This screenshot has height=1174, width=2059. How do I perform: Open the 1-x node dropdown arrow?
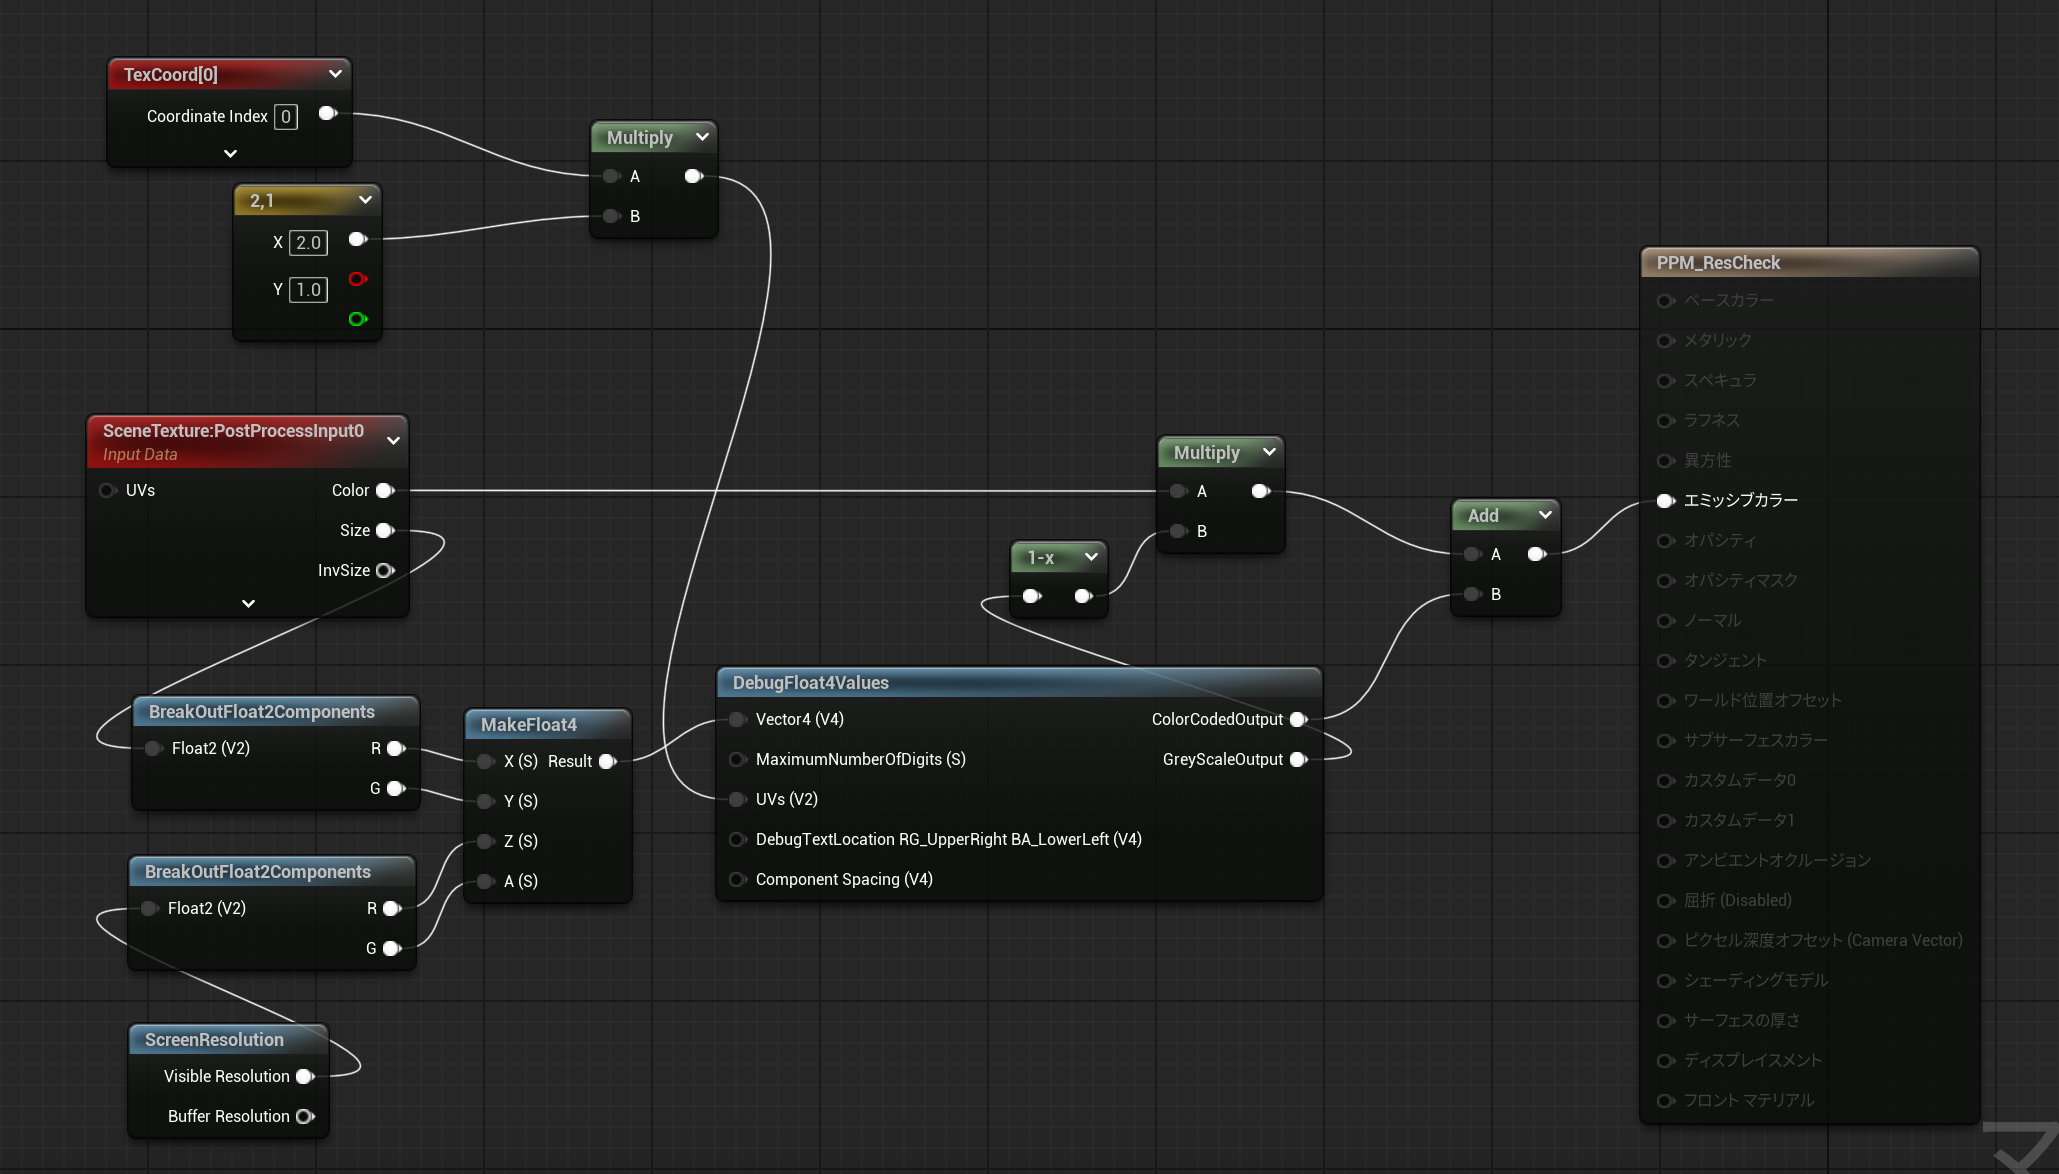tap(1091, 557)
